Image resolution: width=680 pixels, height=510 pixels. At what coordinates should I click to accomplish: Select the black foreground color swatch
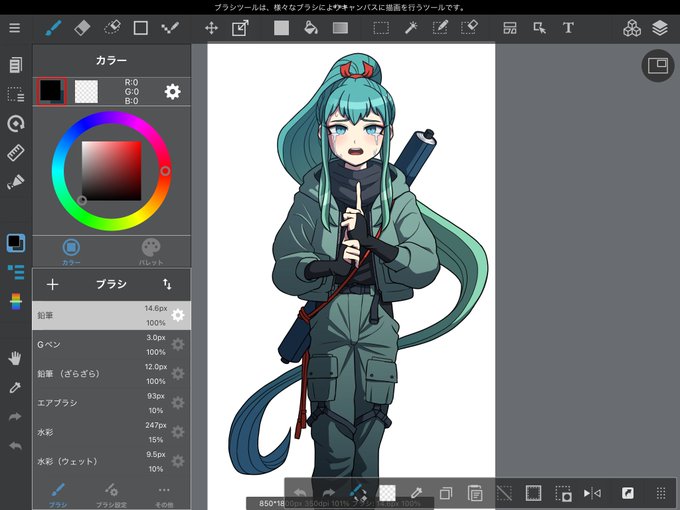tap(51, 92)
